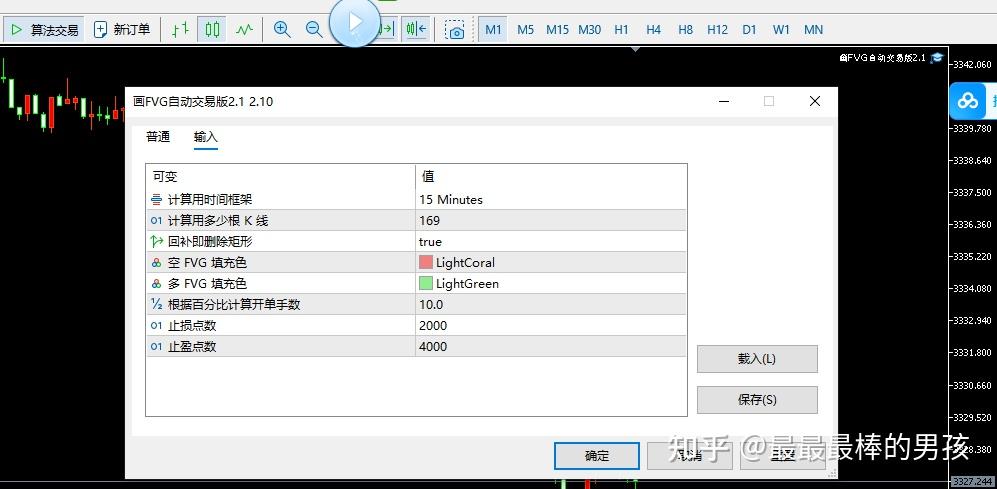Viewport: 997px width, 489px height.
Task: Zoom in with the magnifier plus icon
Action: (x=282, y=29)
